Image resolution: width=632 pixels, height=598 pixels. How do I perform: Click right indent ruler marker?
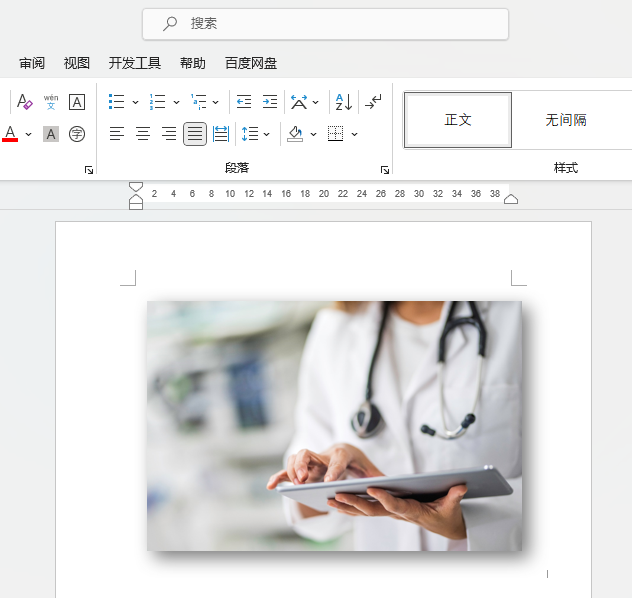[x=511, y=199]
